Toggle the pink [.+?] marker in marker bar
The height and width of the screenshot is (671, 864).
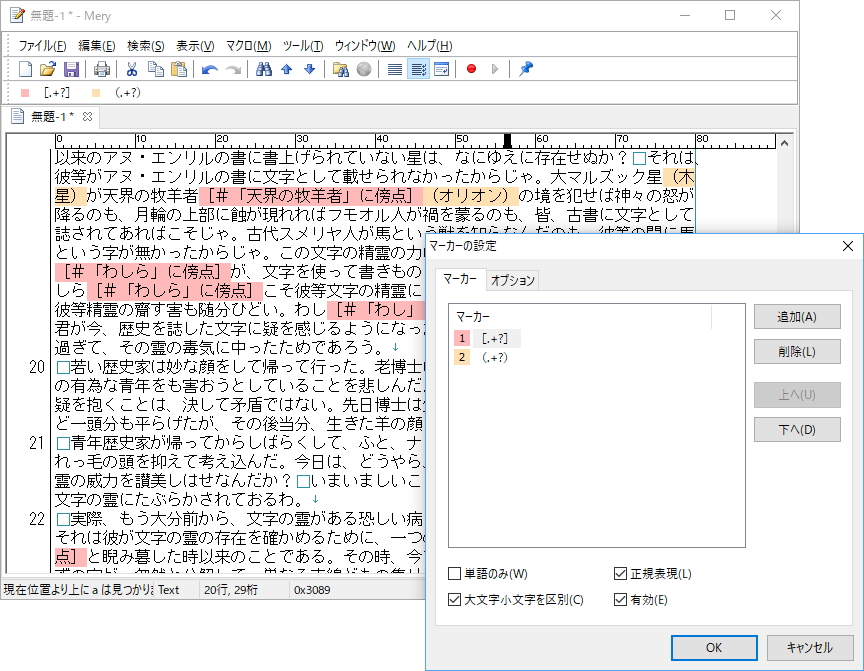tap(45, 93)
